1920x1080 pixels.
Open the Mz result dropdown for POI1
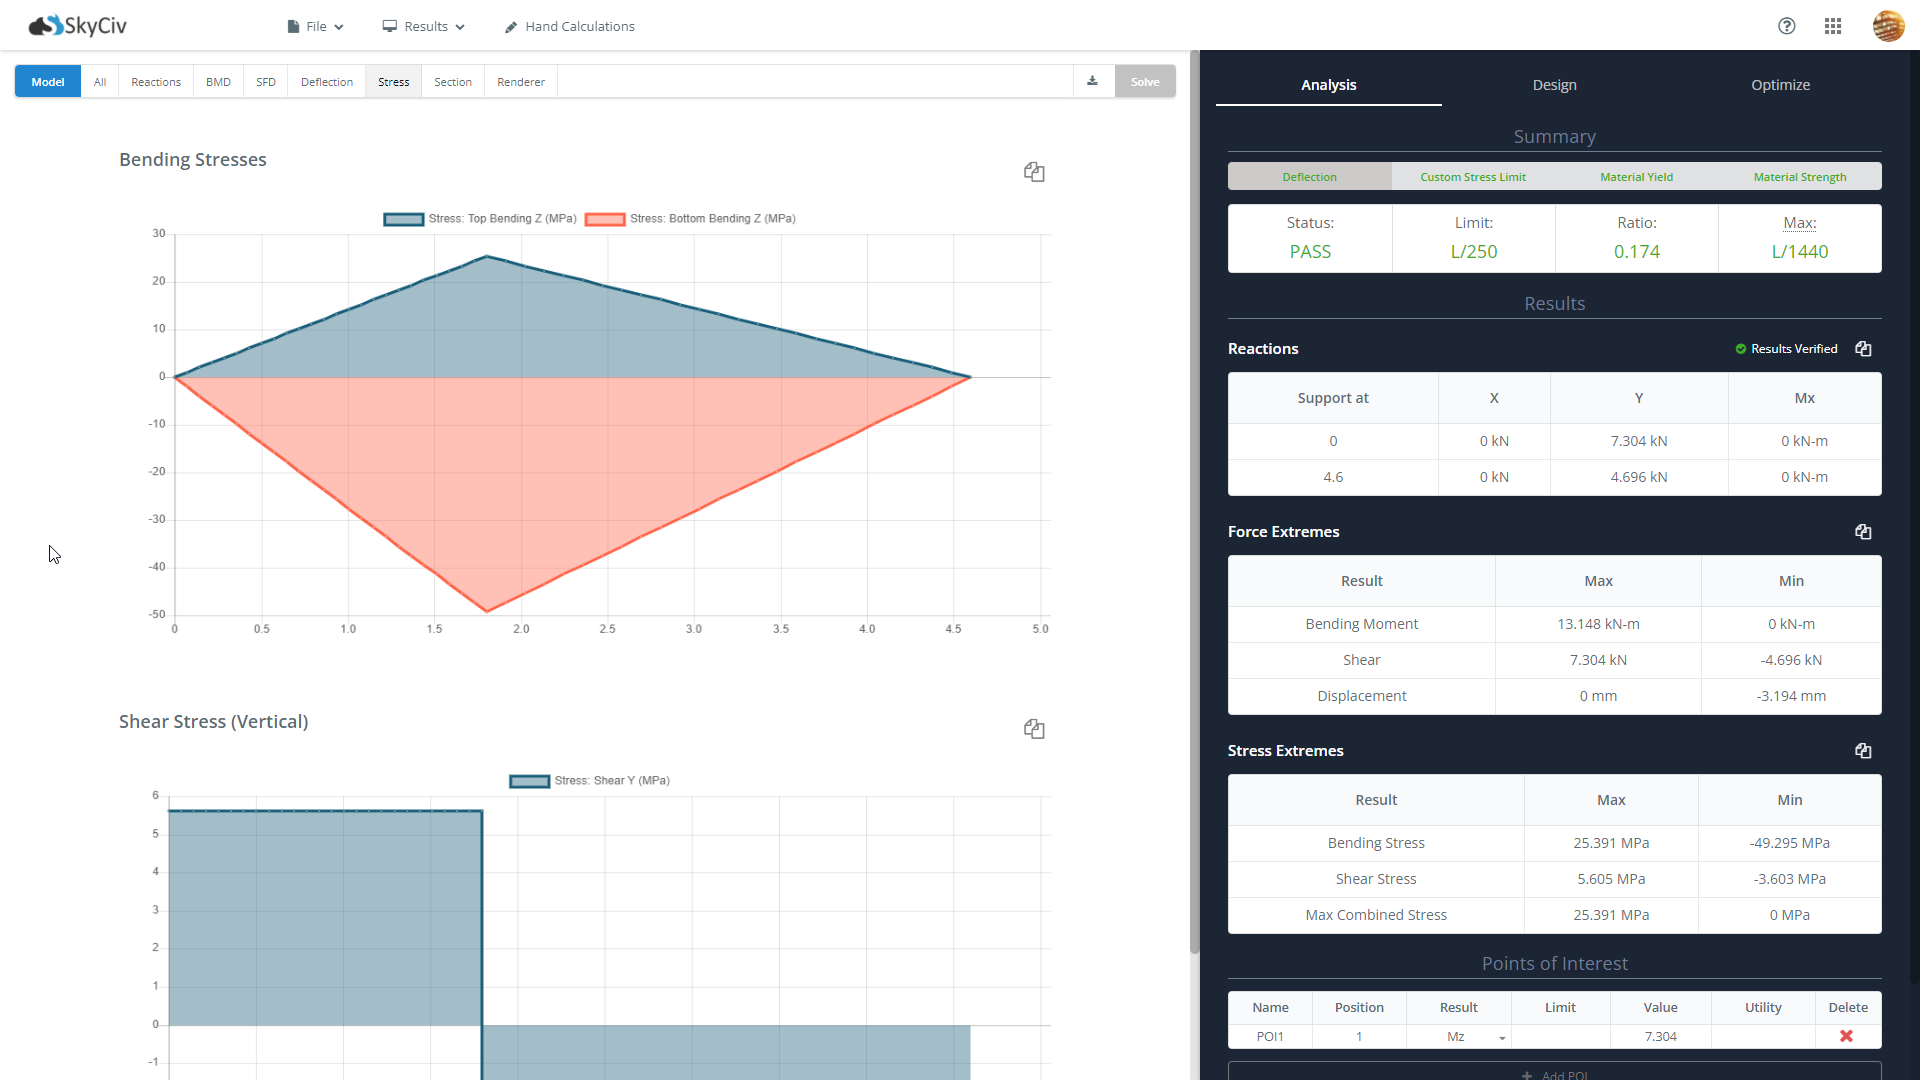(1460, 1037)
